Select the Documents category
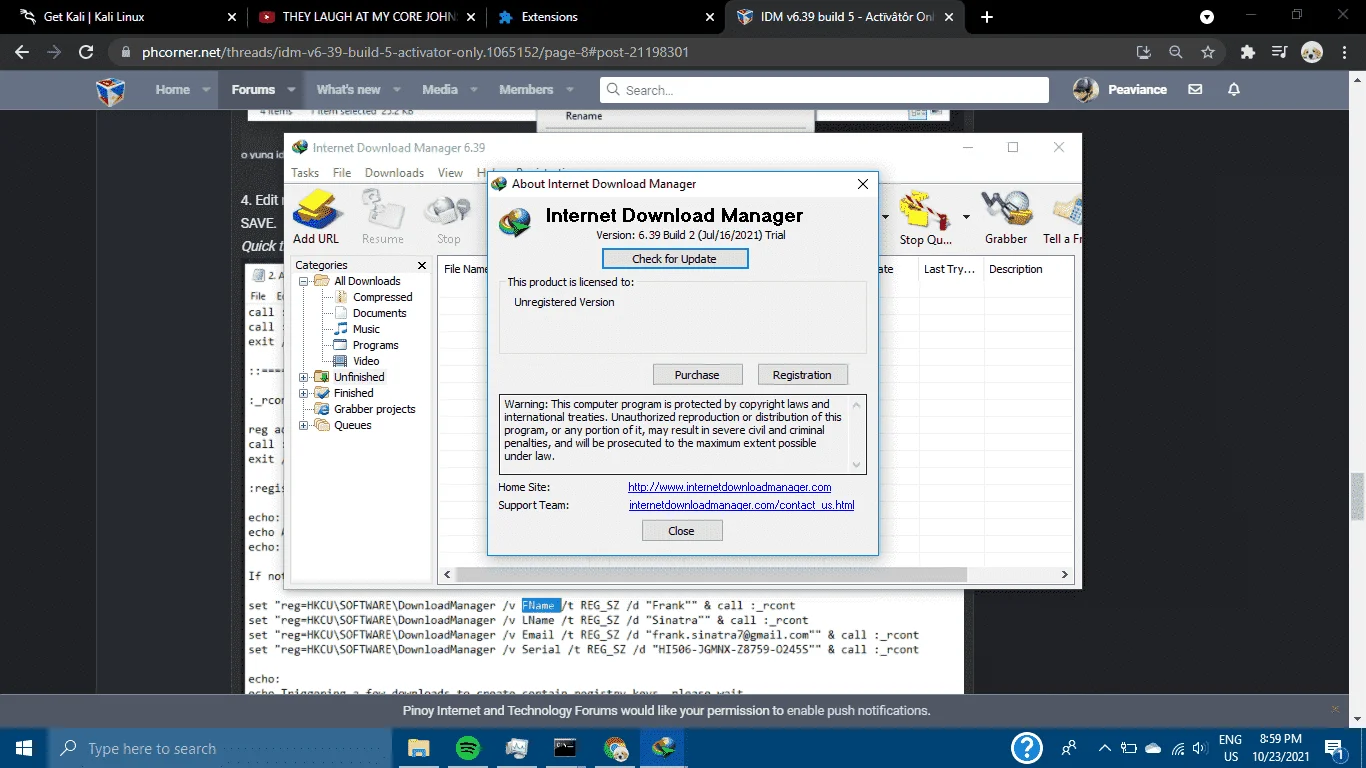The width and height of the screenshot is (1366, 768). (x=379, y=313)
